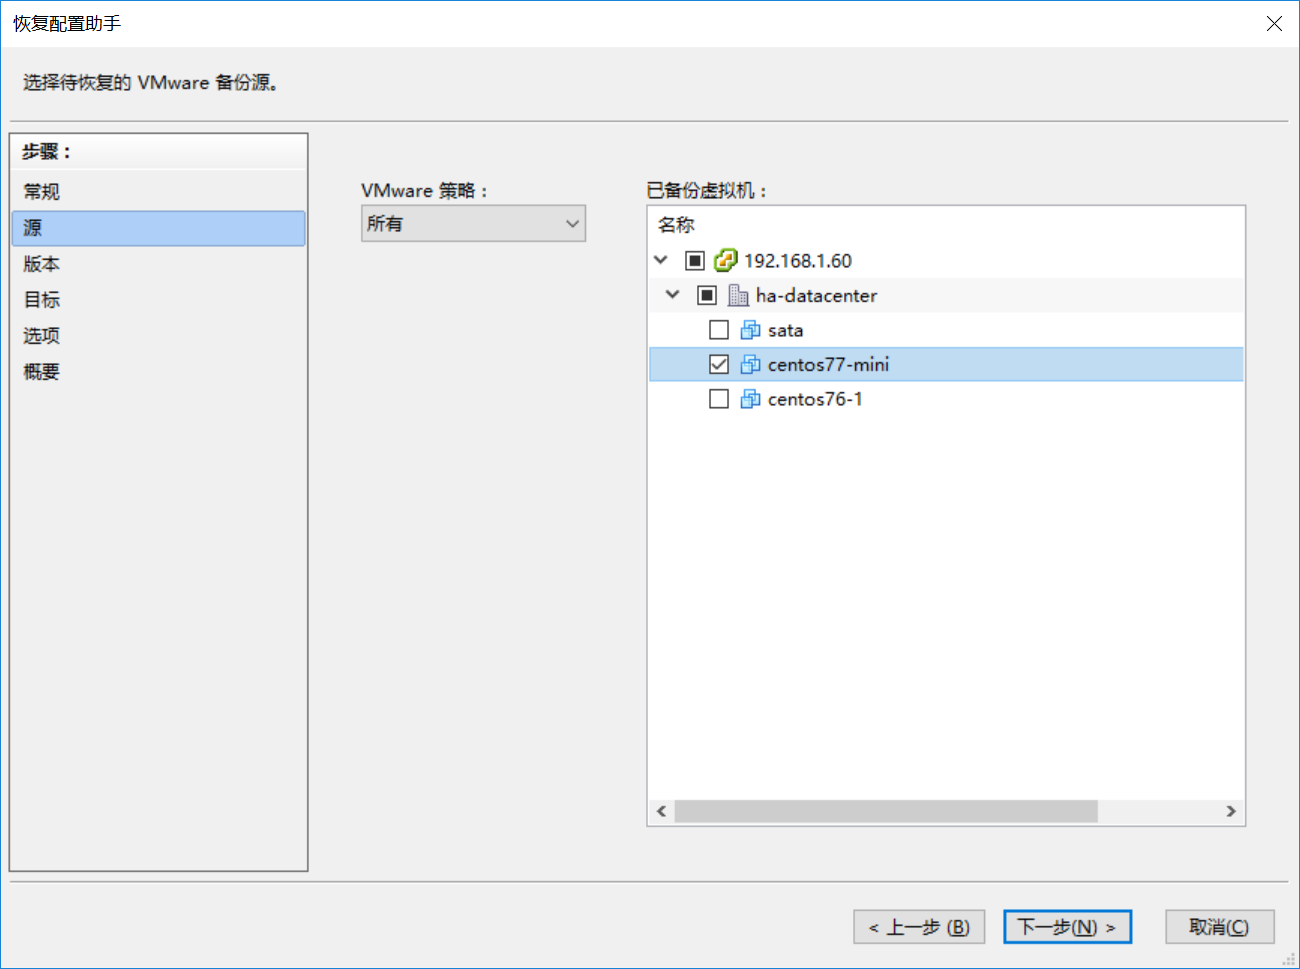The width and height of the screenshot is (1300, 969).
Task: Click the horizontal scrollbar right arrow
Action: point(1231,811)
